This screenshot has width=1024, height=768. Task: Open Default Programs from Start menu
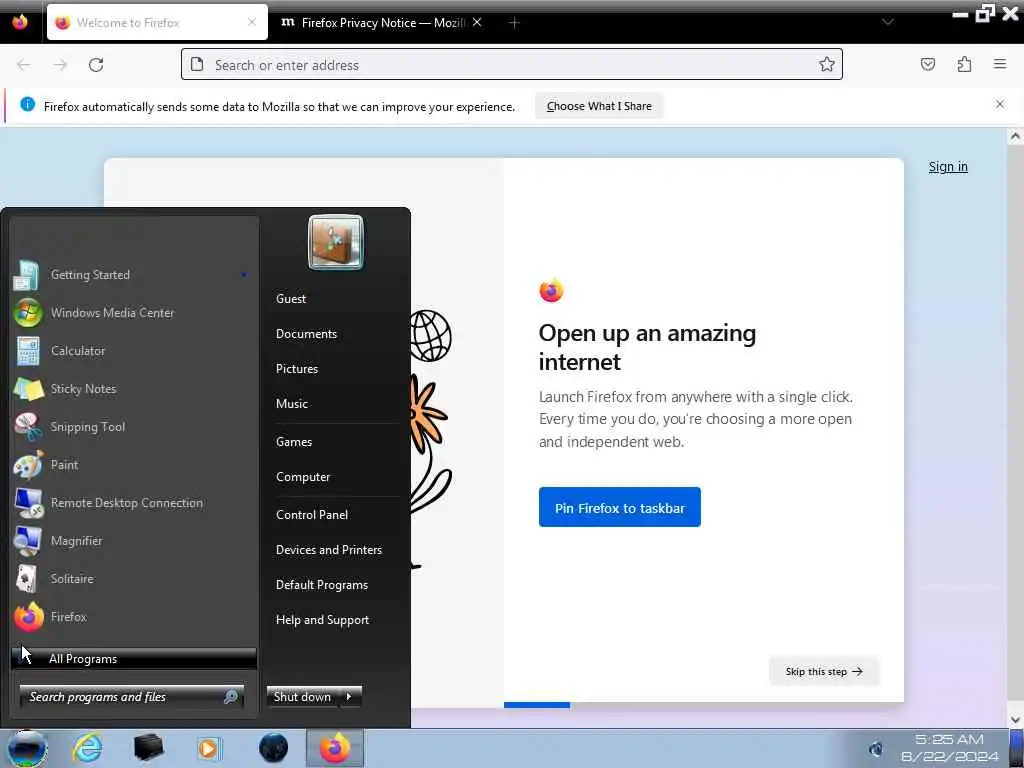pyautogui.click(x=321, y=584)
